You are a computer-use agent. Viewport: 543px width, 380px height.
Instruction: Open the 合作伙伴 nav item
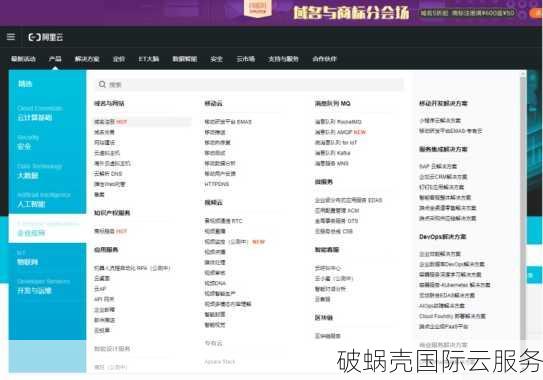point(324,59)
